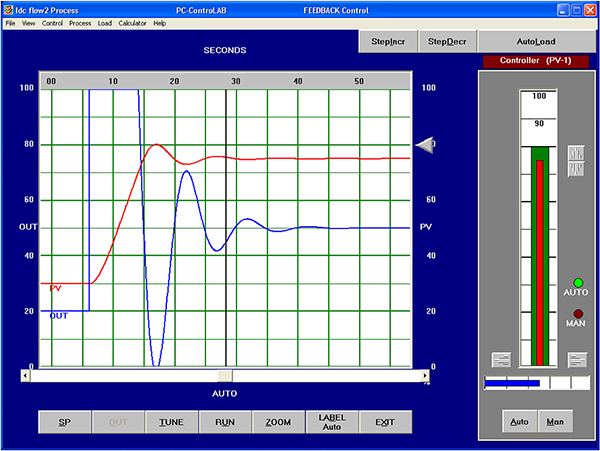600x451 pixels.
Task: Click the AutoLoad button
Action: tap(536, 41)
